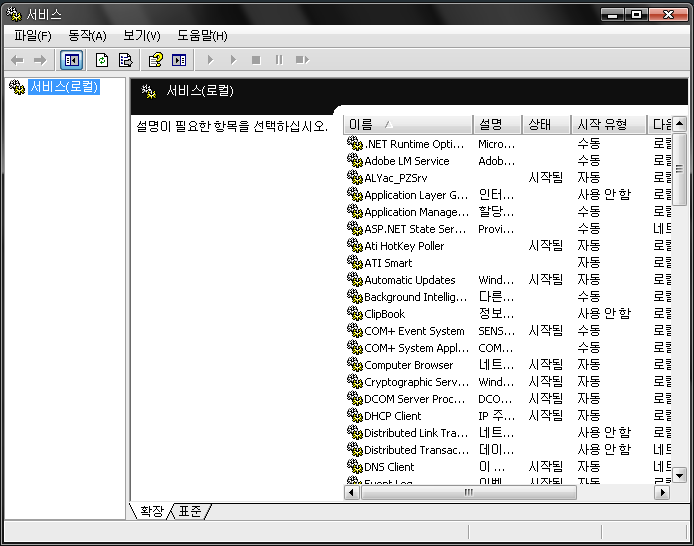Maximize the 서비스 window
This screenshot has width=694, height=546.
(x=636, y=15)
